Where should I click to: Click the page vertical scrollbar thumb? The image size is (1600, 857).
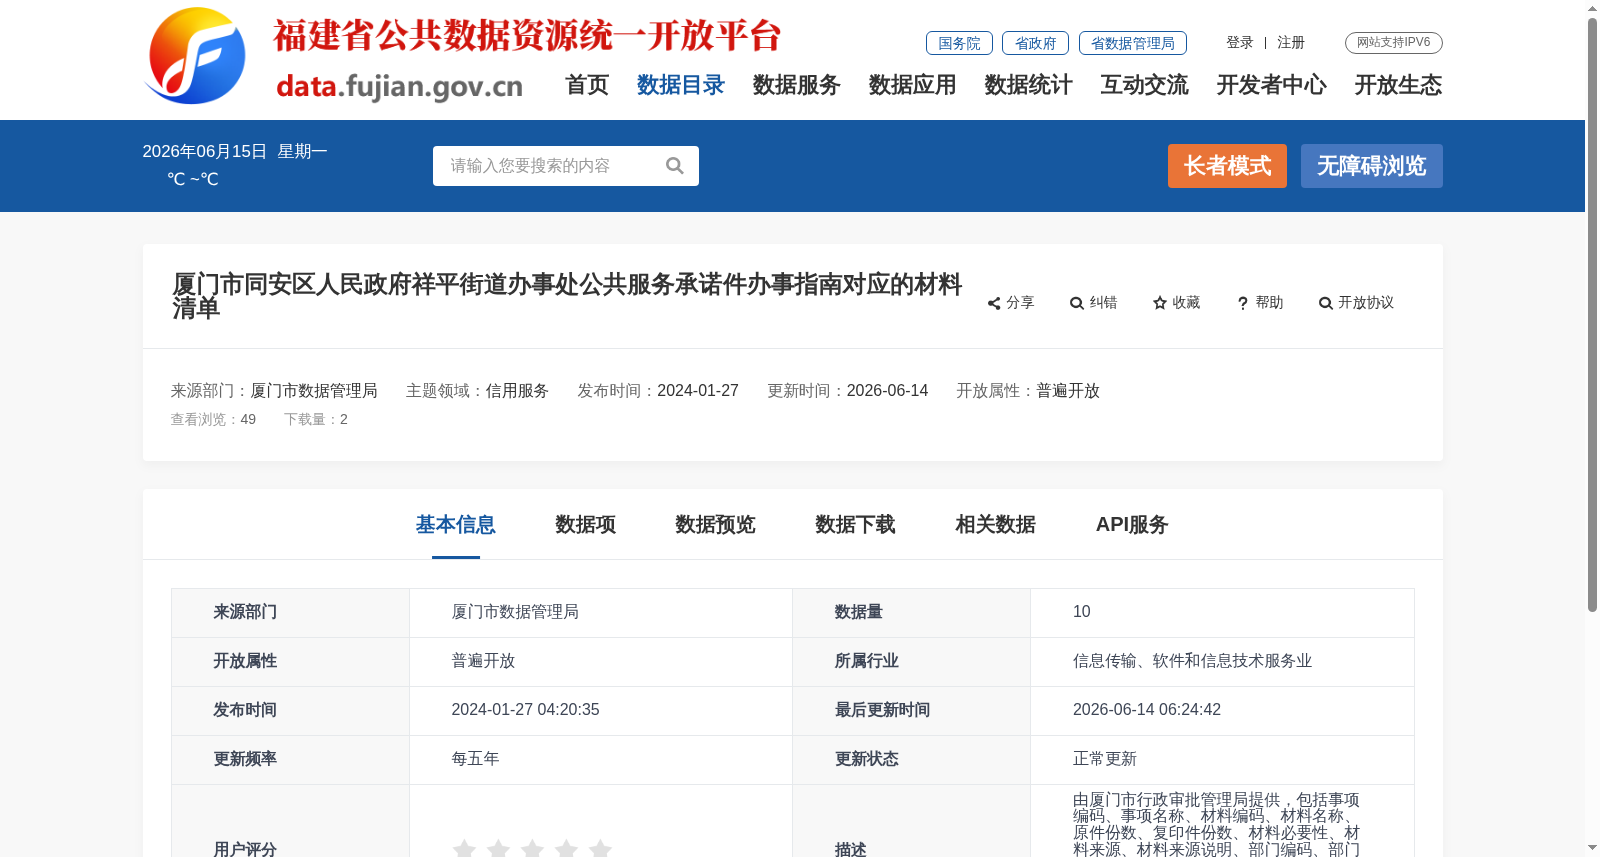pyautogui.click(x=1592, y=314)
